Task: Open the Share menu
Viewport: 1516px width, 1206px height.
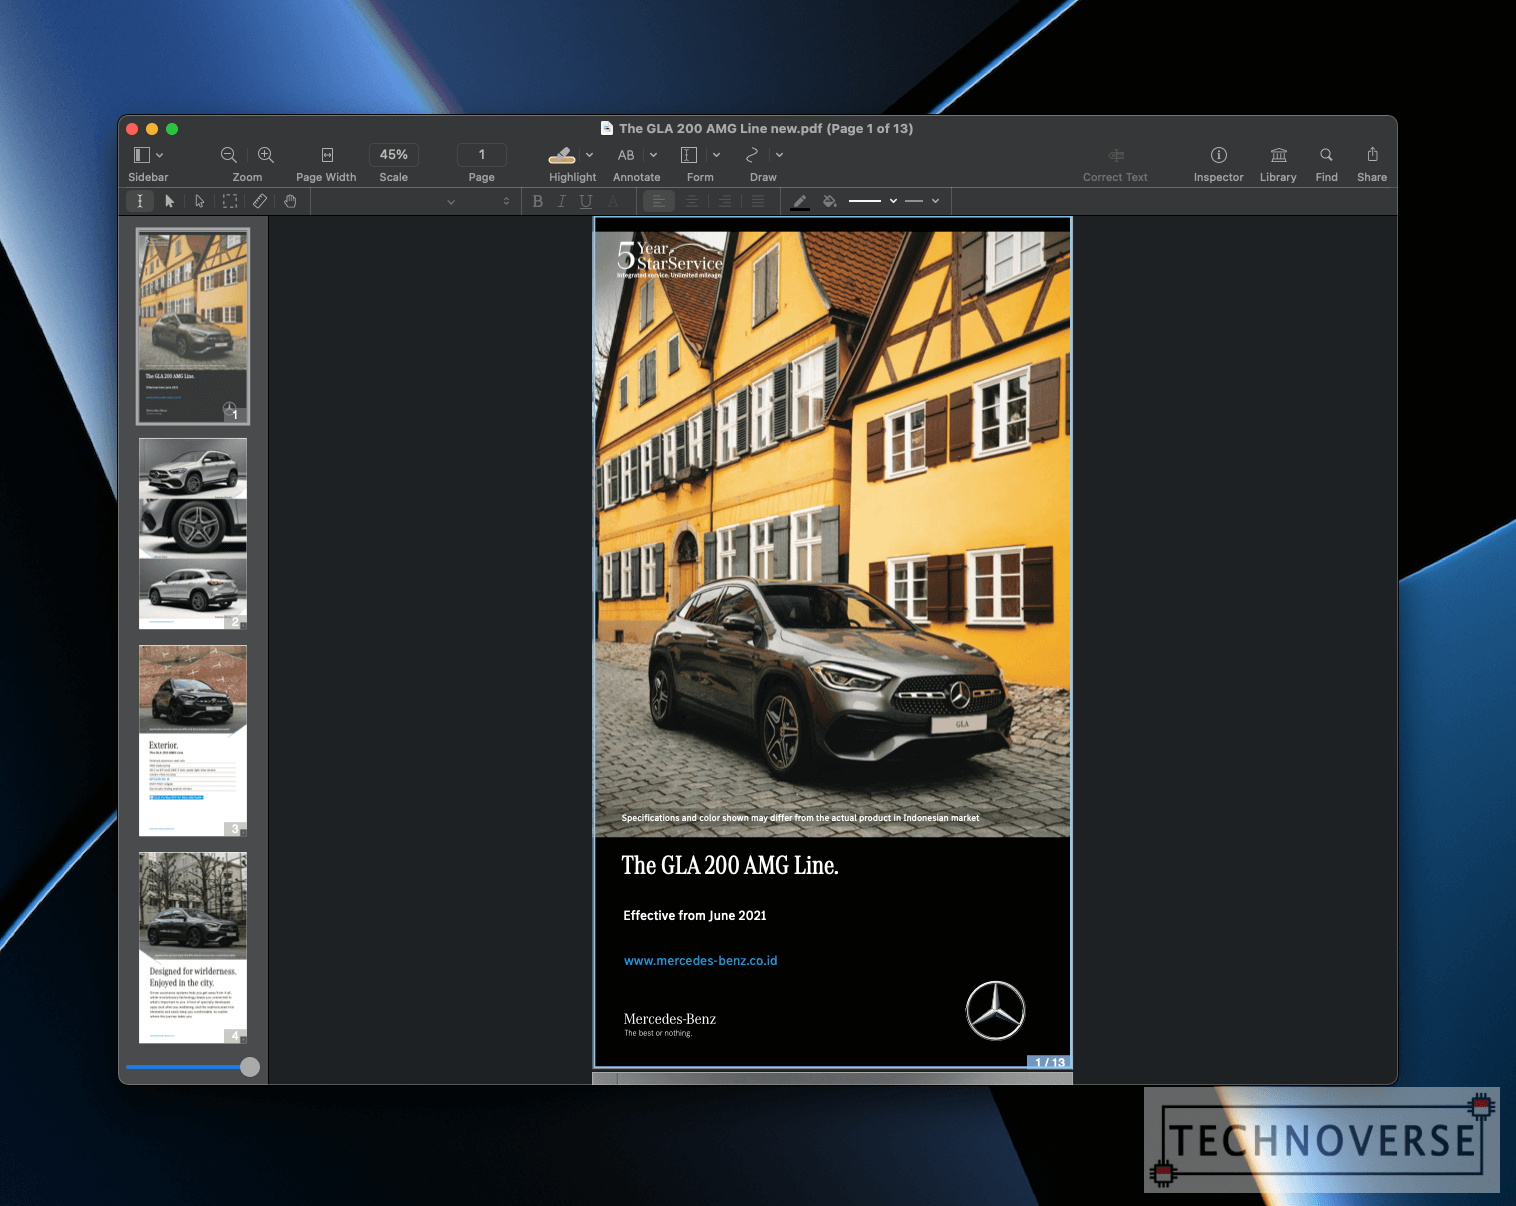Action: pyautogui.click(x=1373, y=154)
